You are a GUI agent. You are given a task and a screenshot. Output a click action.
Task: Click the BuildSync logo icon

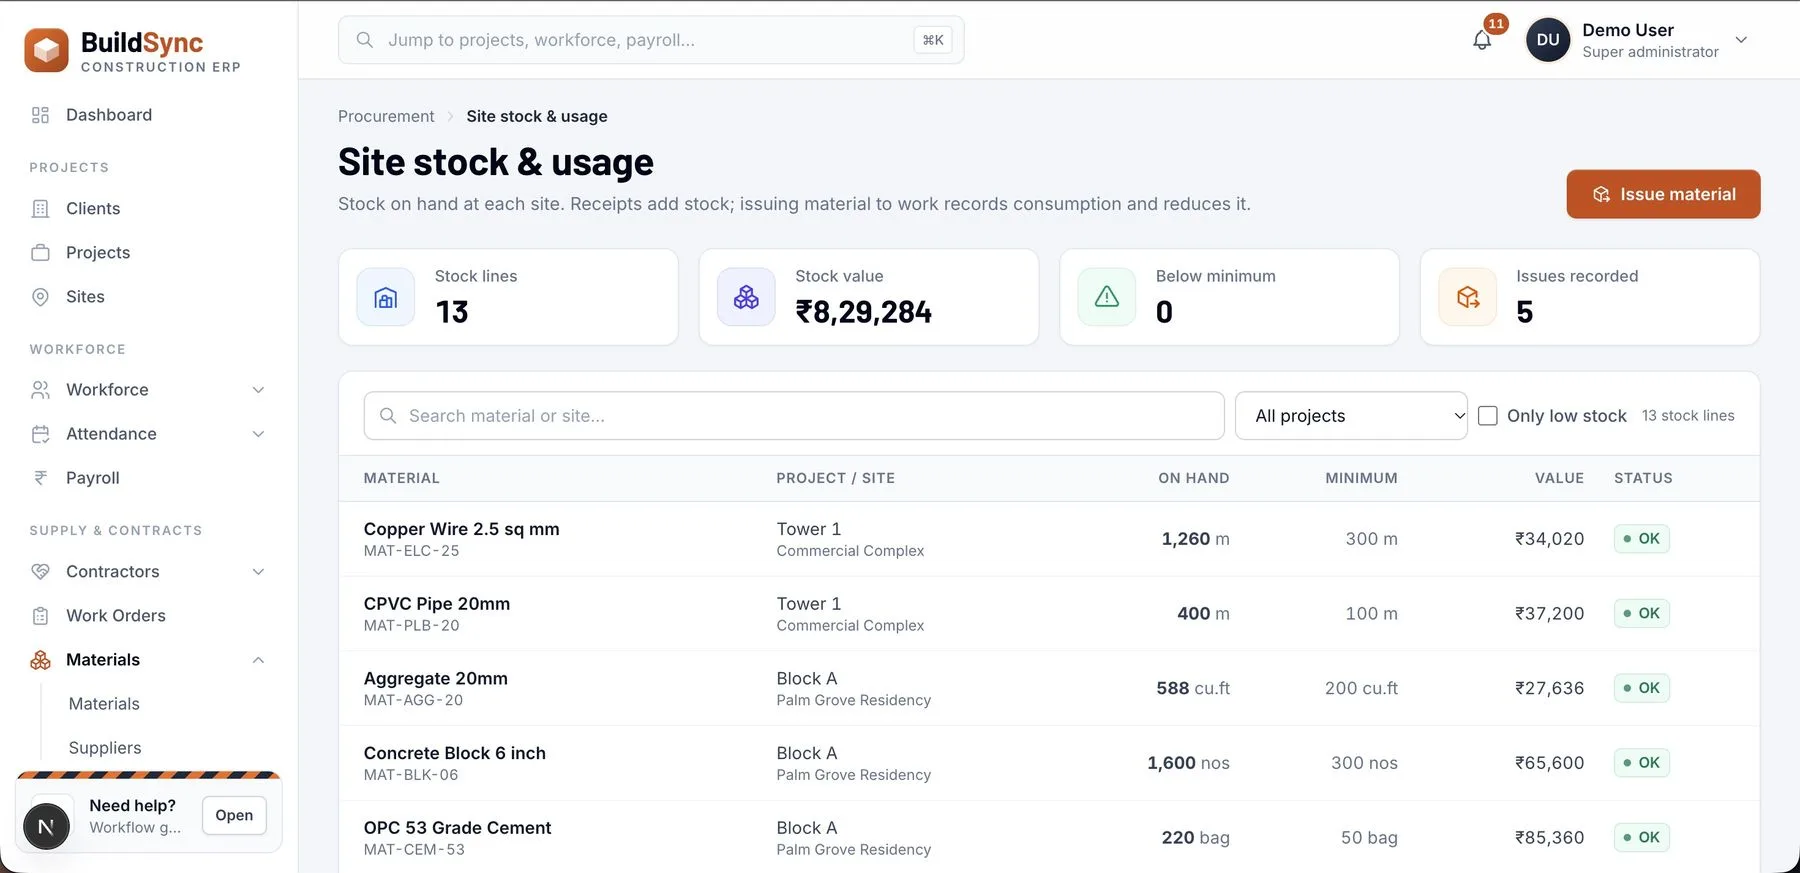[x=46, y=50]
